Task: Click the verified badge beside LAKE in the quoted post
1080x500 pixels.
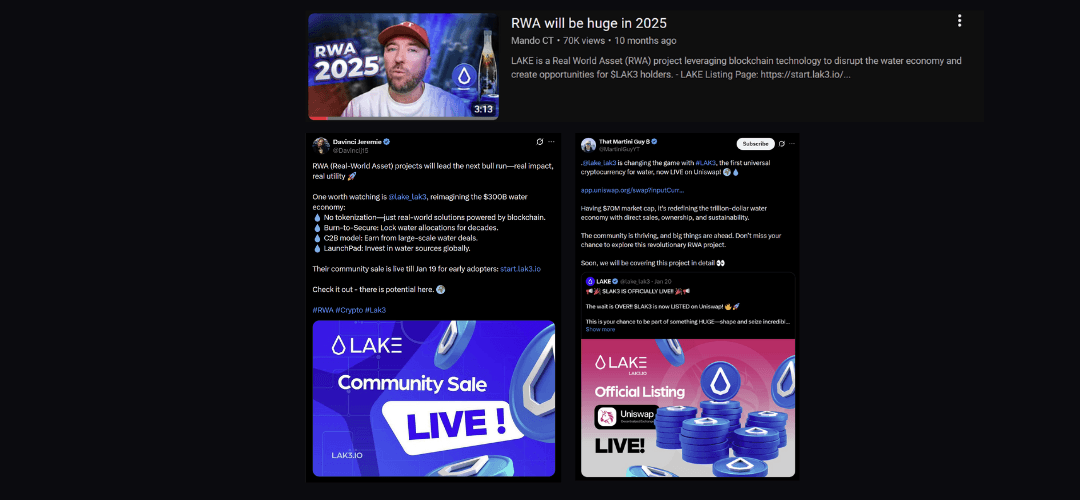Action: click(614, 282)
